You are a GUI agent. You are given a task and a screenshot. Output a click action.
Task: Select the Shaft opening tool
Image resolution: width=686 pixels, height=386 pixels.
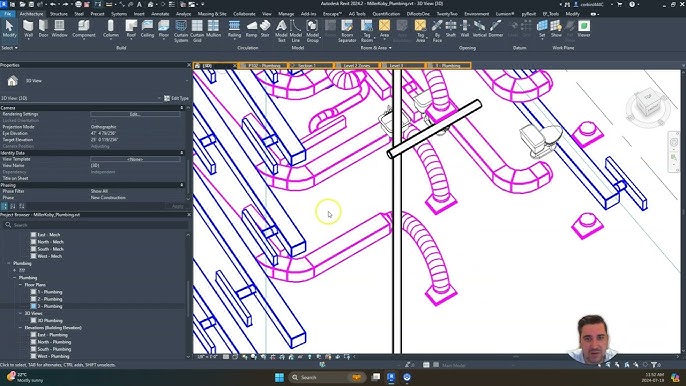pos(451,29)
